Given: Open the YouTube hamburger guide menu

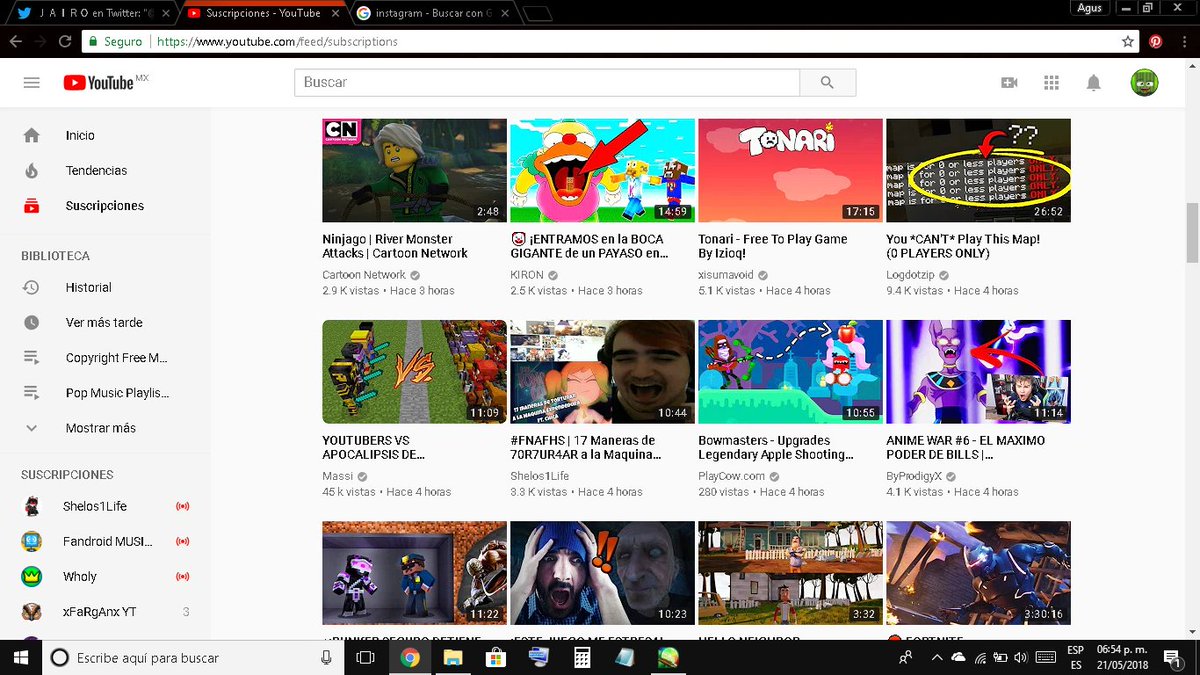Looking at the screenshot, I should pyautogui.click(x=32, y=83).
